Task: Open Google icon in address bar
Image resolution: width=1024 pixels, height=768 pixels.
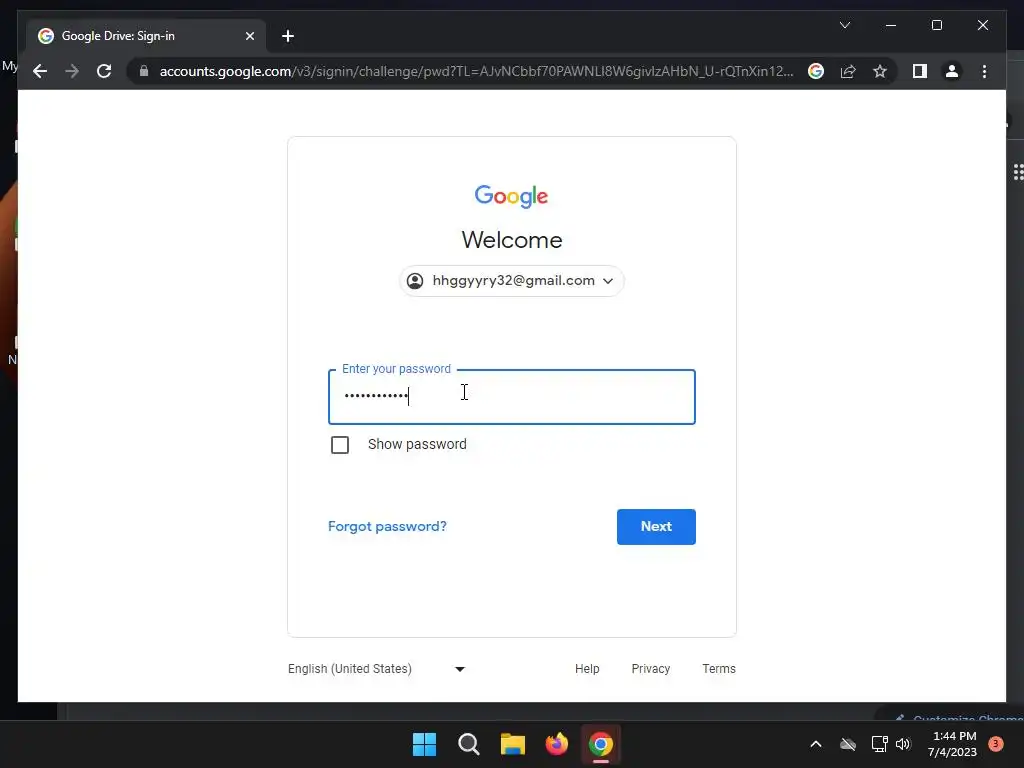Action: pos(816,71)
